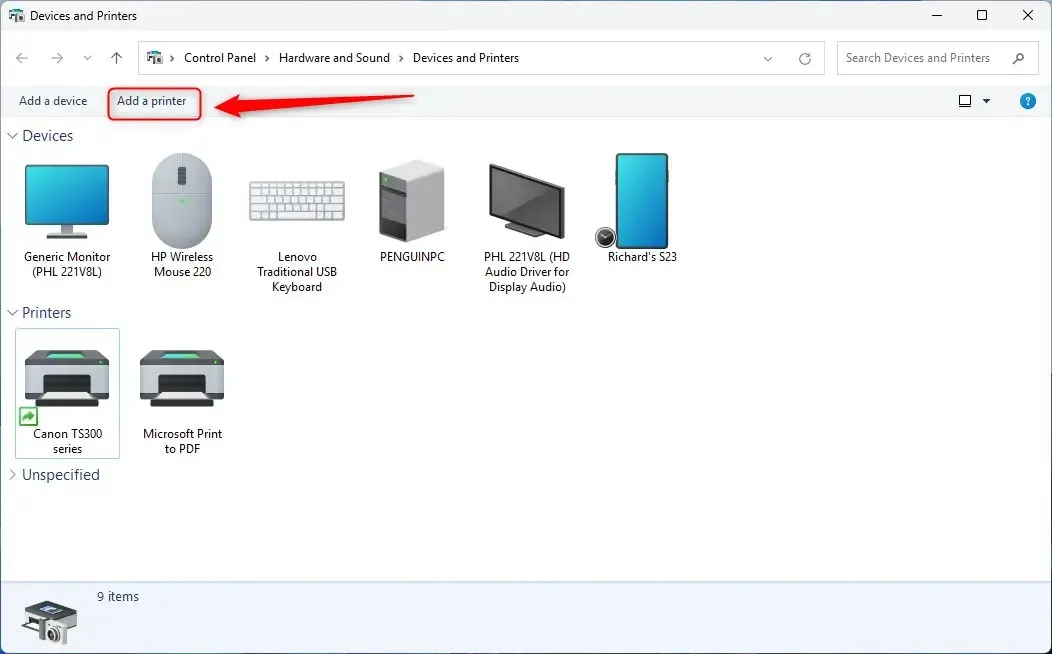The height and width of the screenshot is (654, 1052).
Task: Open the view options dropdown arrow
Action: click(987, 101)
